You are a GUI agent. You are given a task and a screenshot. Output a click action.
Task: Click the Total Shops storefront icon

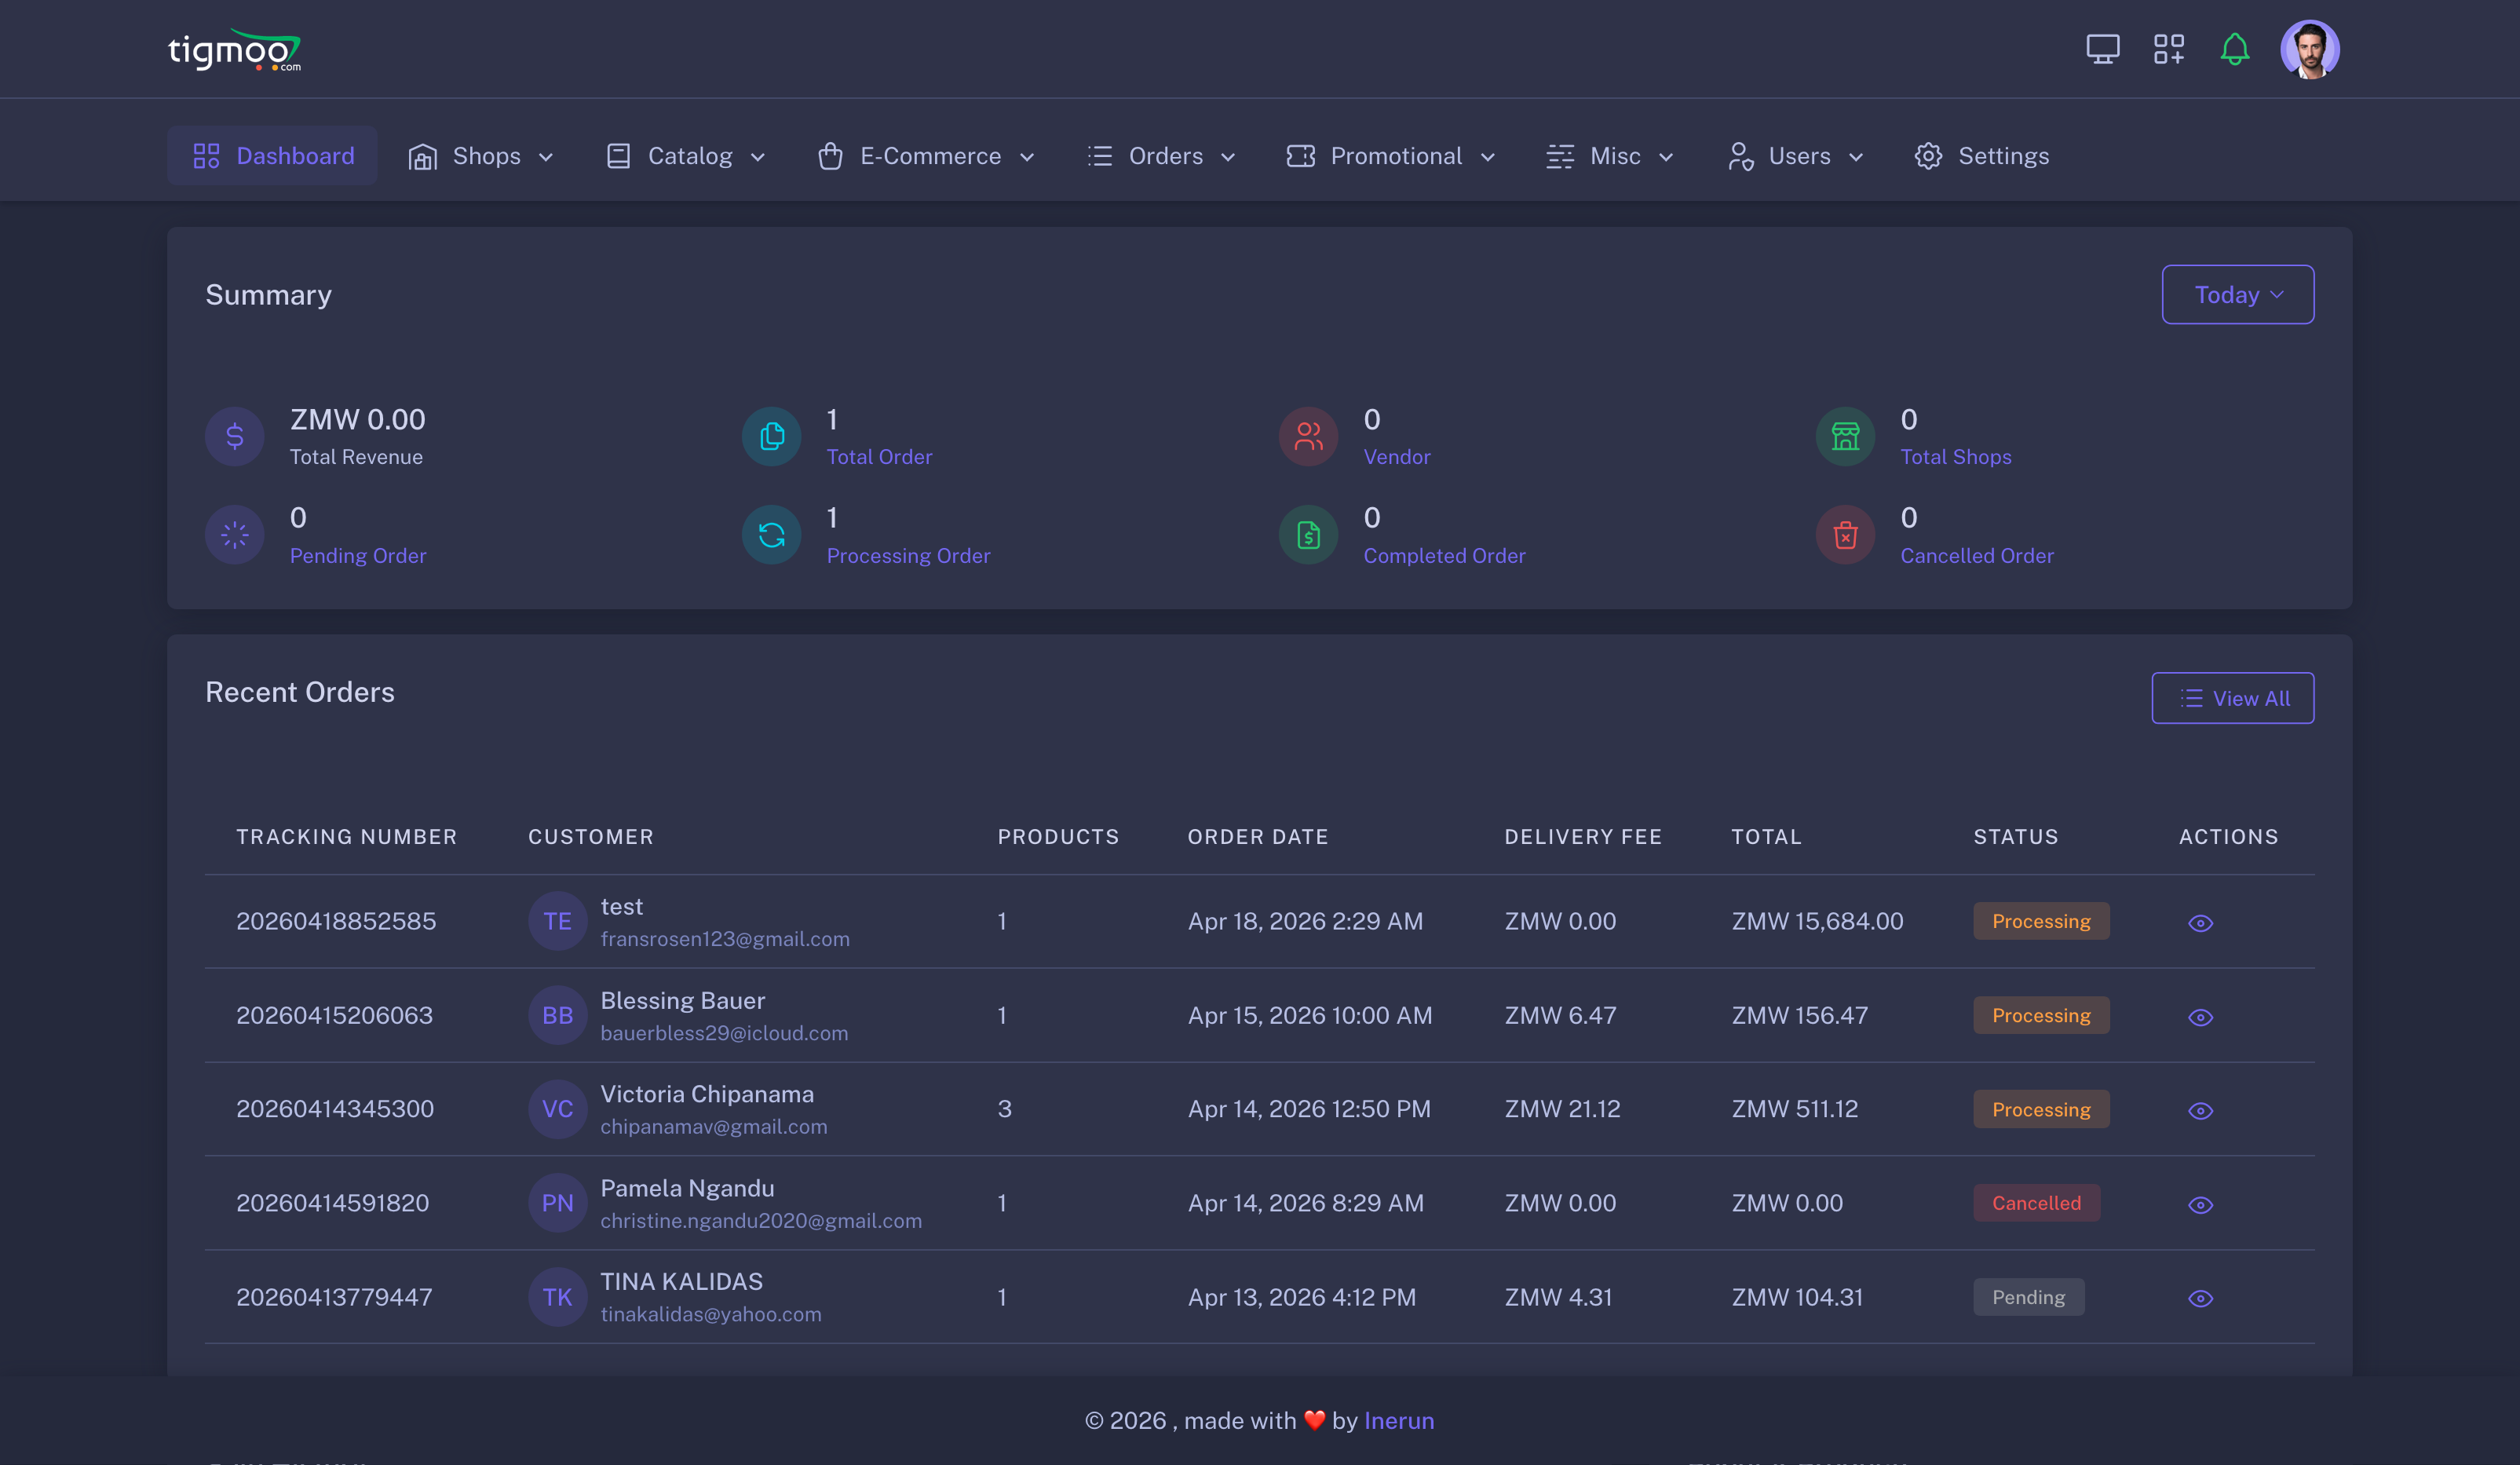(x=1845, y=436)
